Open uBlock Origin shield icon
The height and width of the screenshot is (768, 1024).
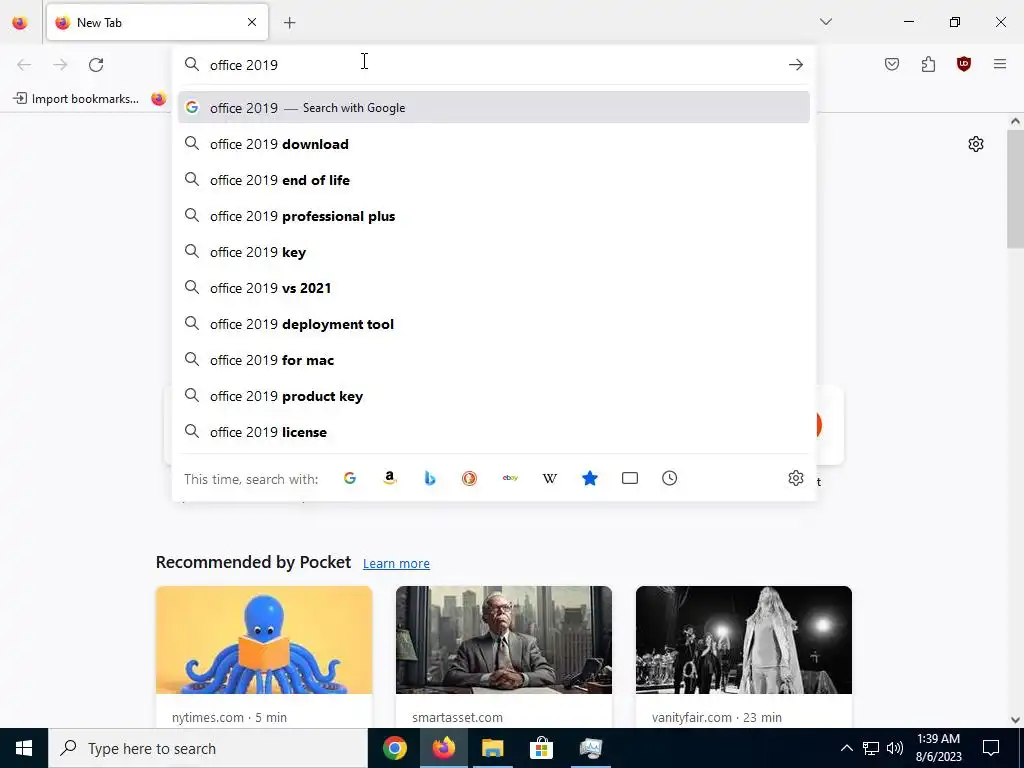pyautogui.click(x=964, y=64)
